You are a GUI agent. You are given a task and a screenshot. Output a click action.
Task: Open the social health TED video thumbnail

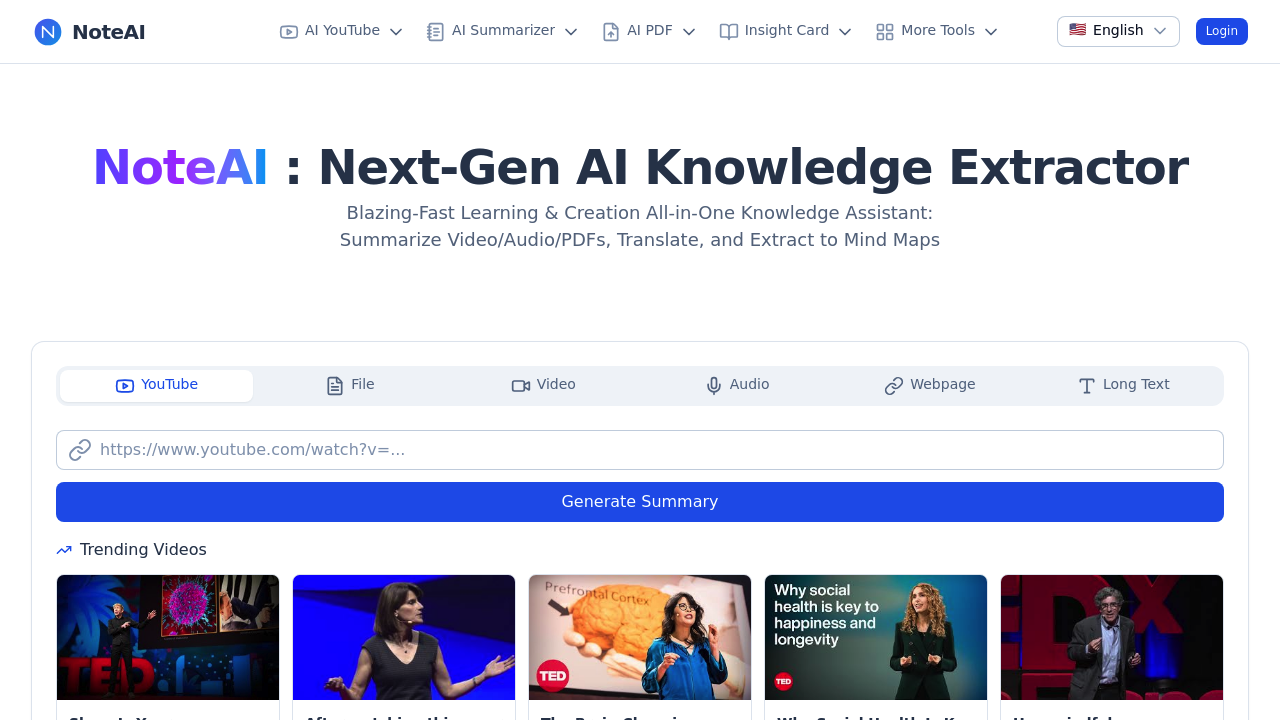(876, 637)
